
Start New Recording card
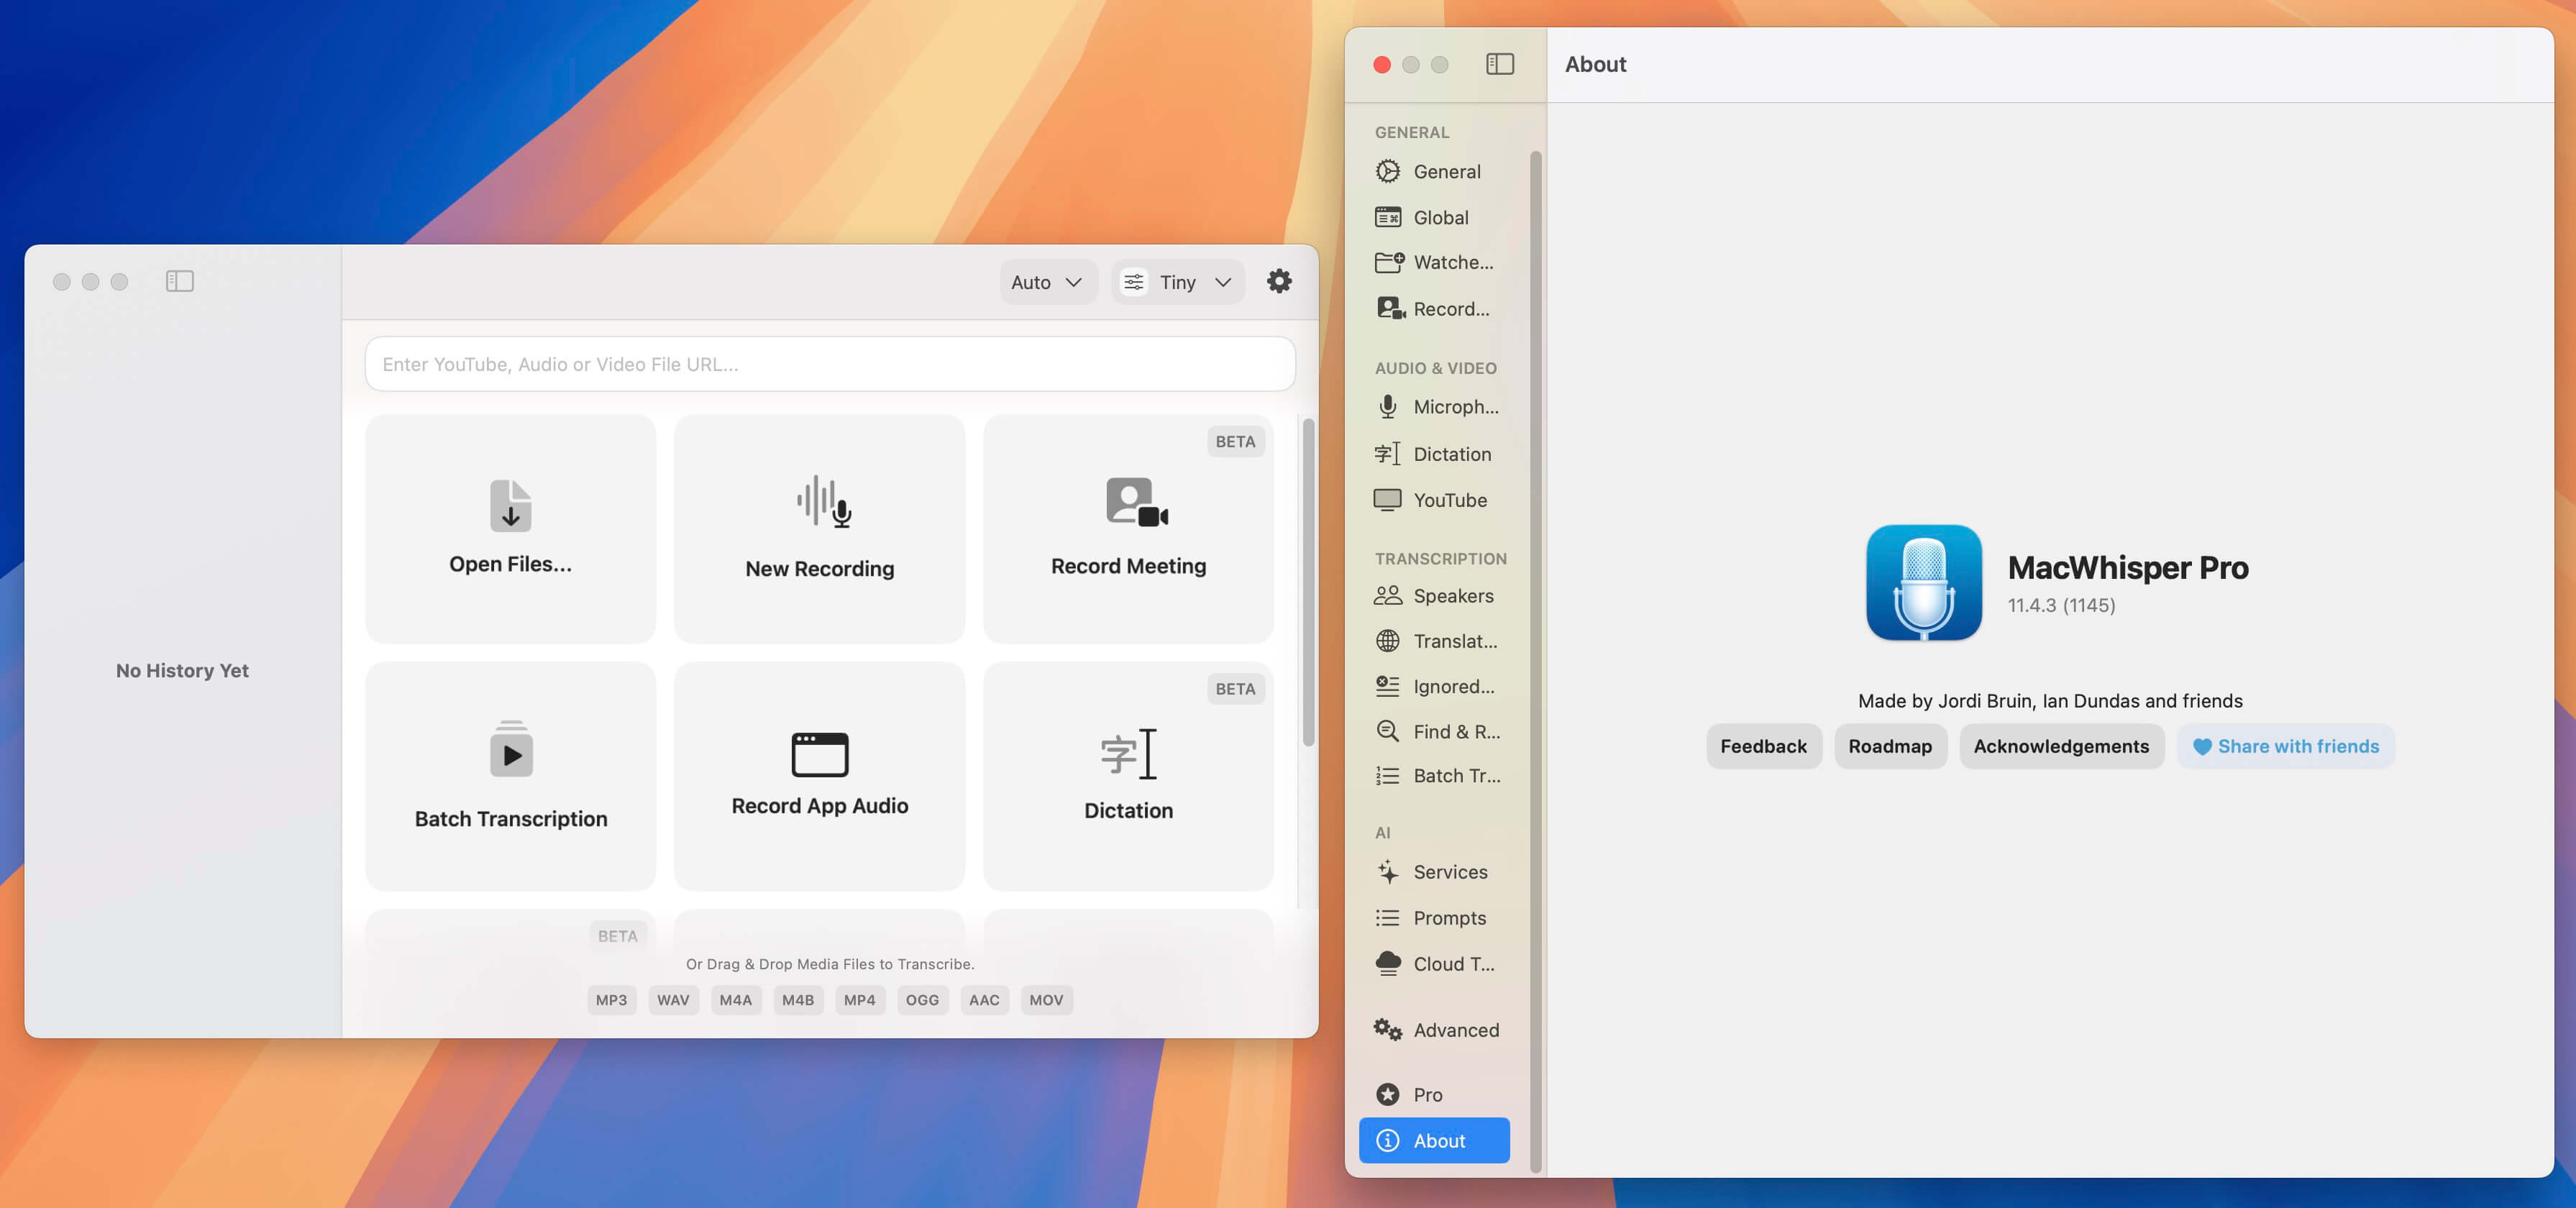coord(820,529)
